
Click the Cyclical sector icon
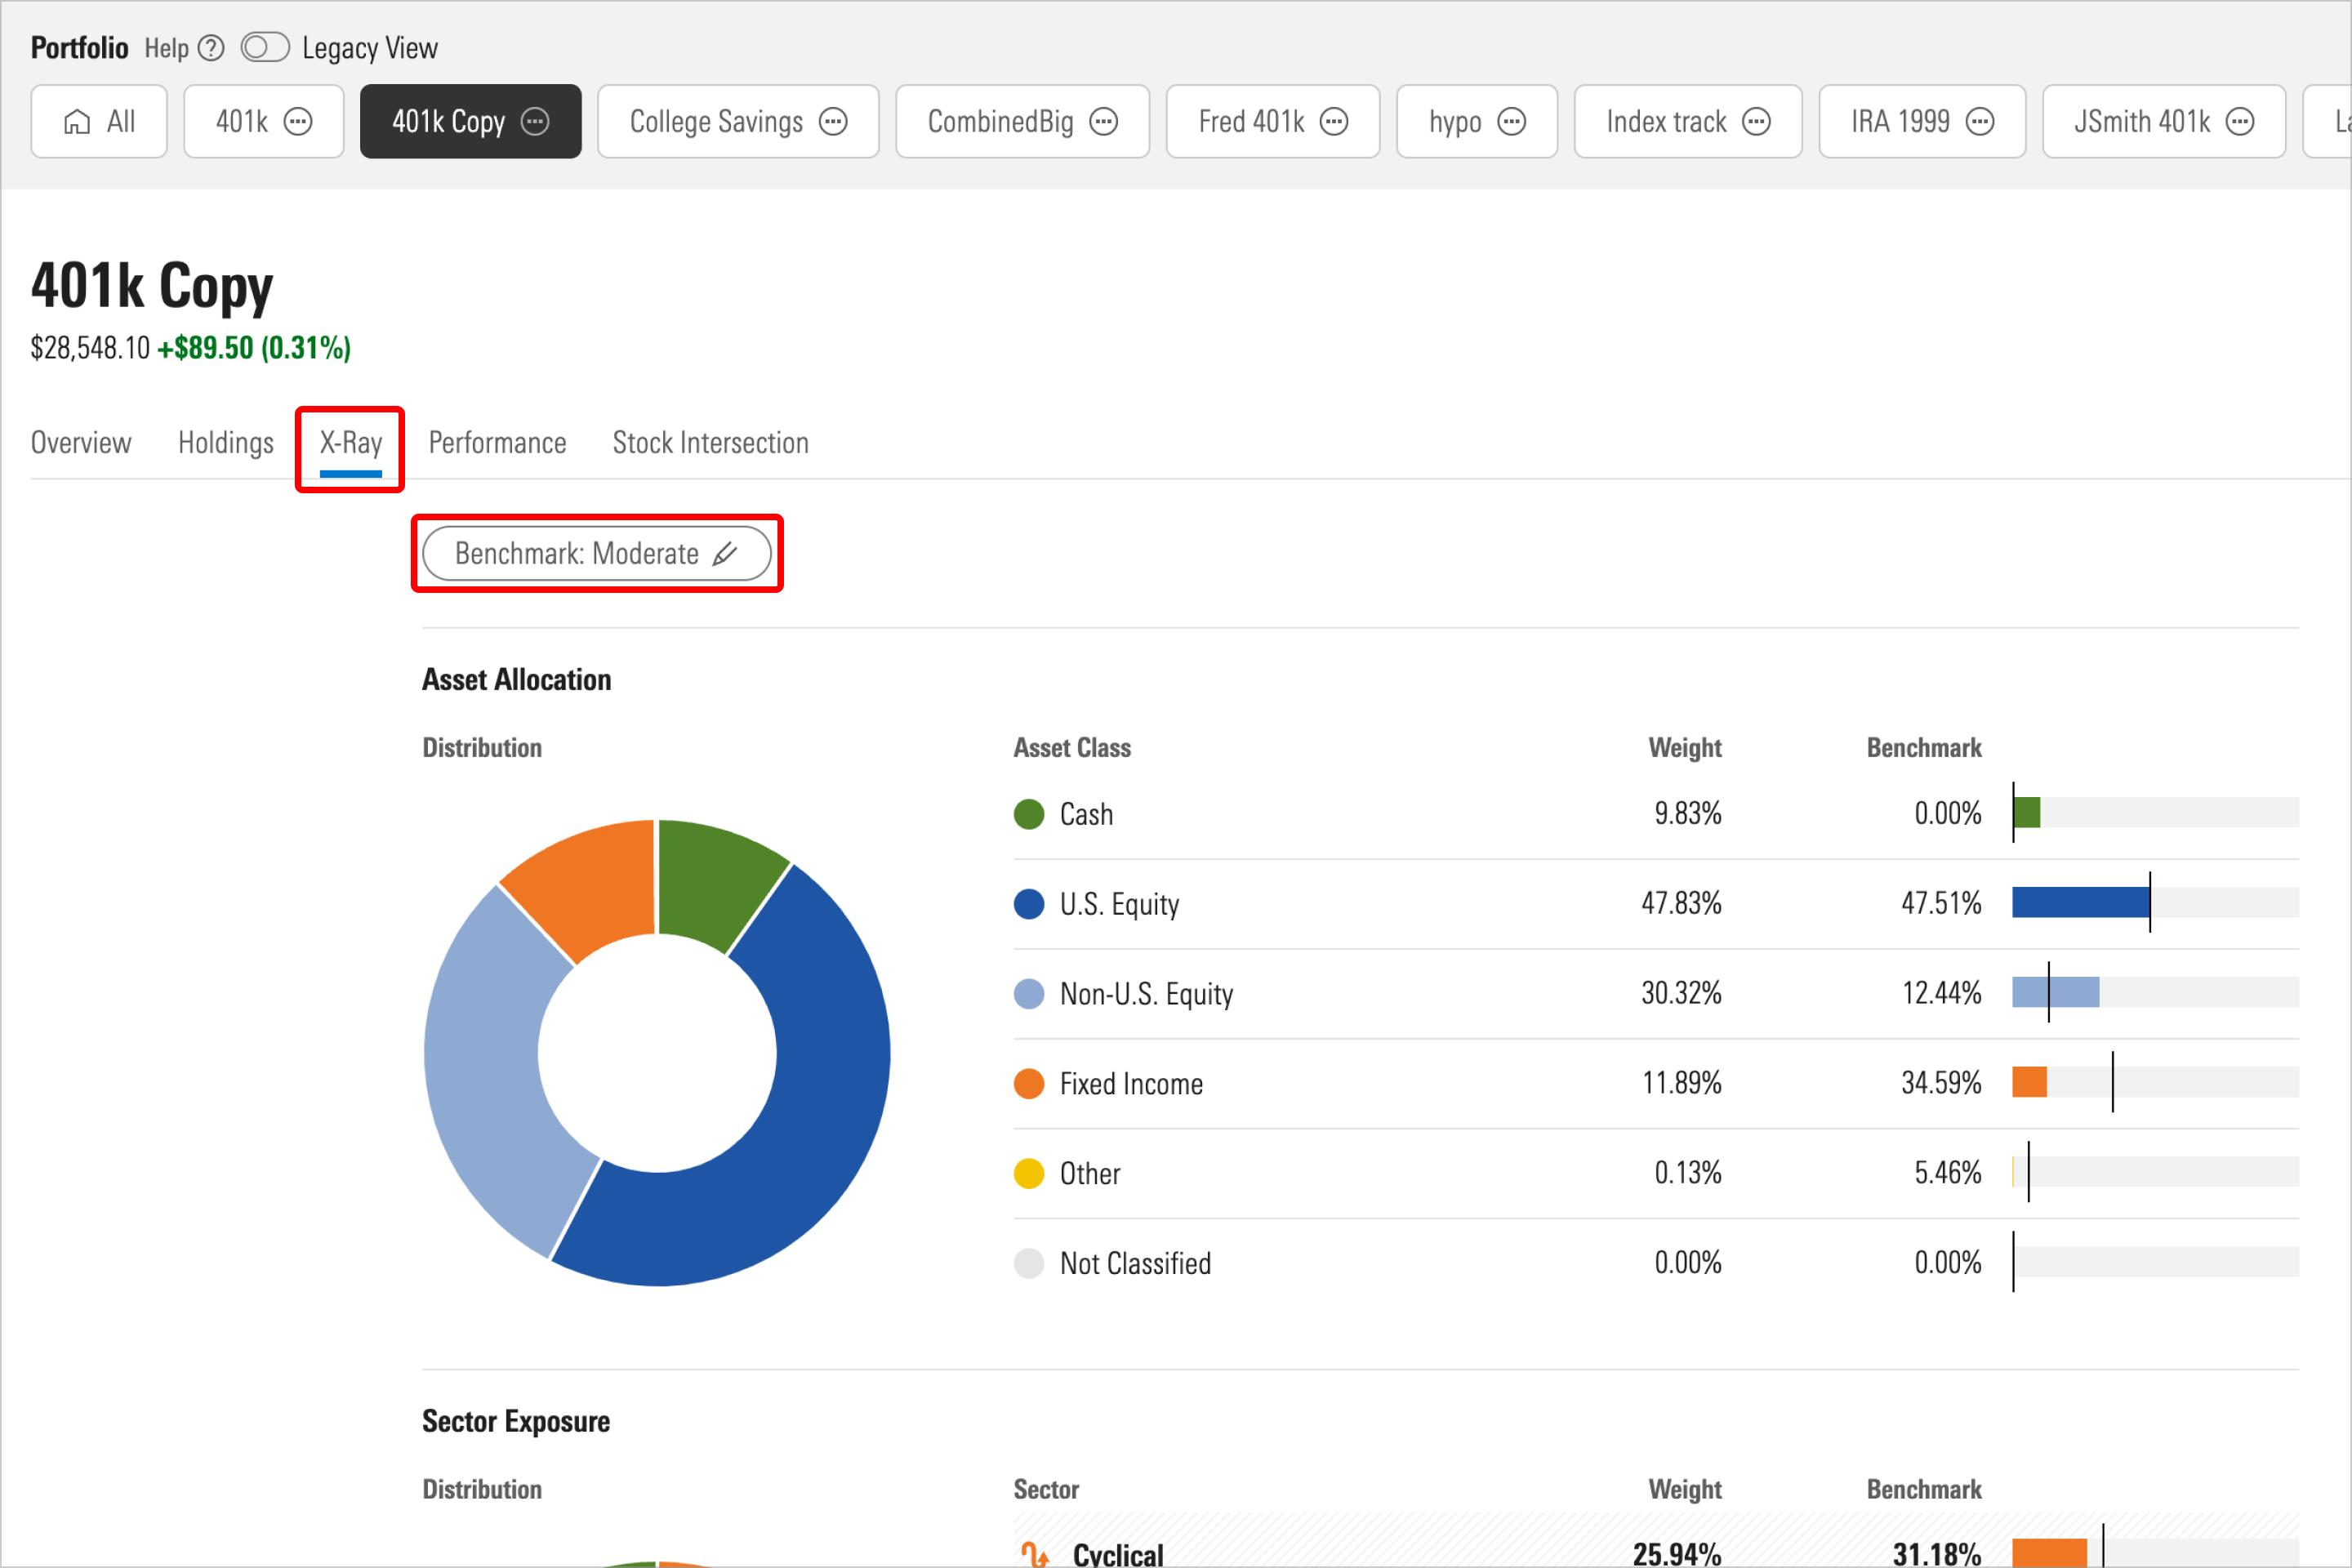[x=1035, y=1554]
